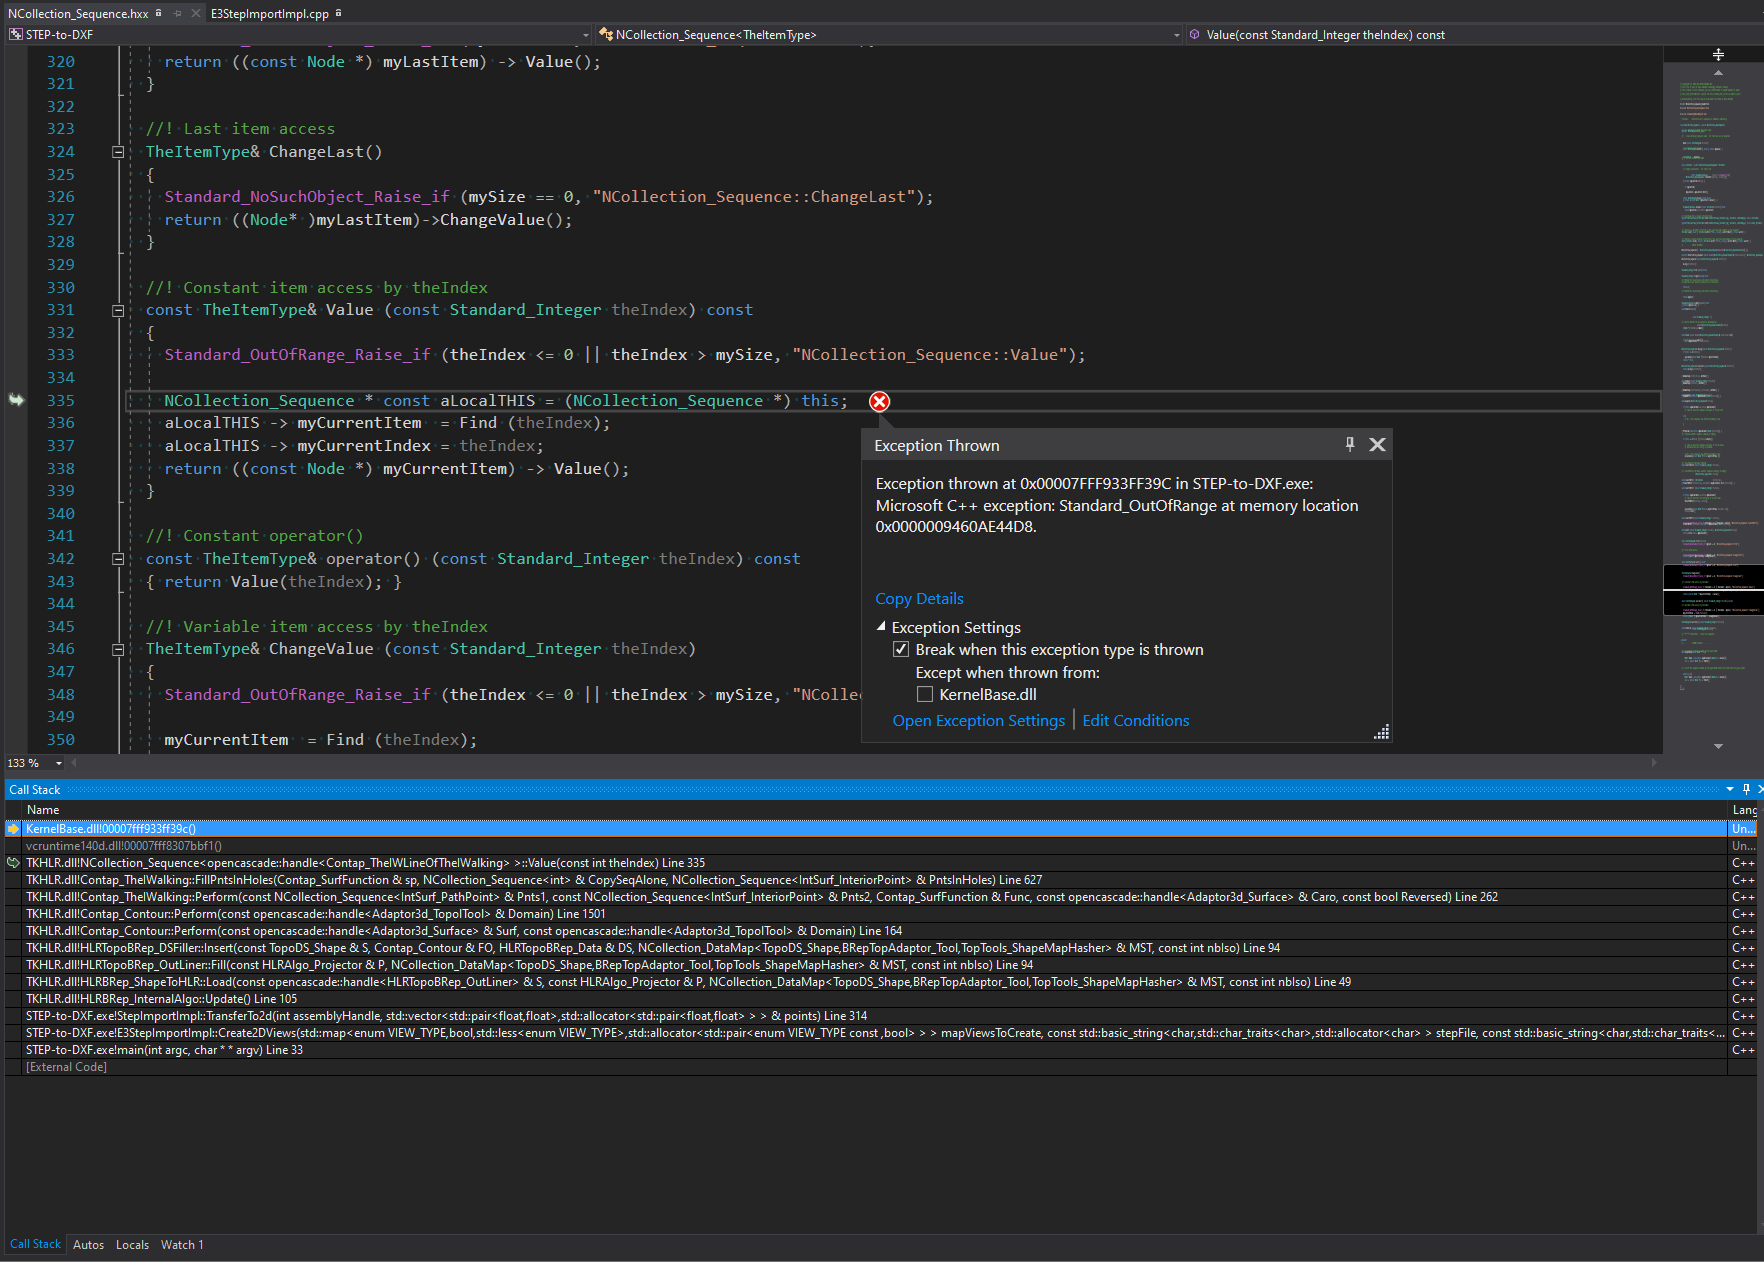The image size is (1764, 1262).
Task: Click the editor split handle above scrollbar
Action: pyautogui.click(x=1718, y=55)
